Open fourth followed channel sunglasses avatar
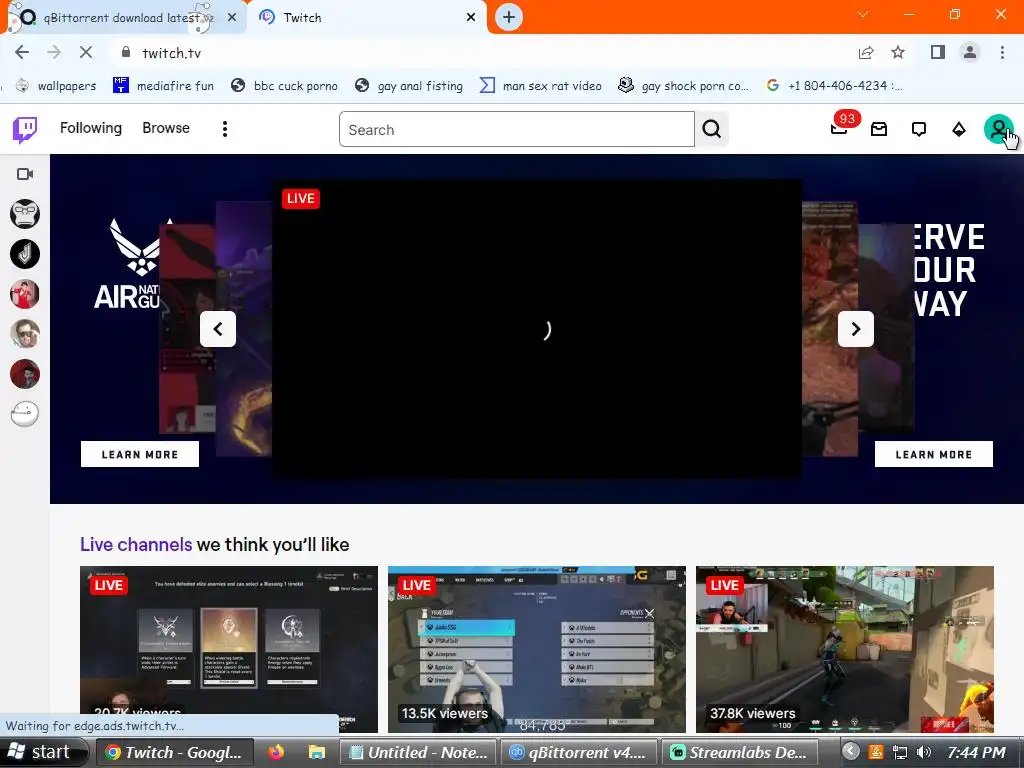The height and width of the screenshot is (768, 1024). coord(25,334)
